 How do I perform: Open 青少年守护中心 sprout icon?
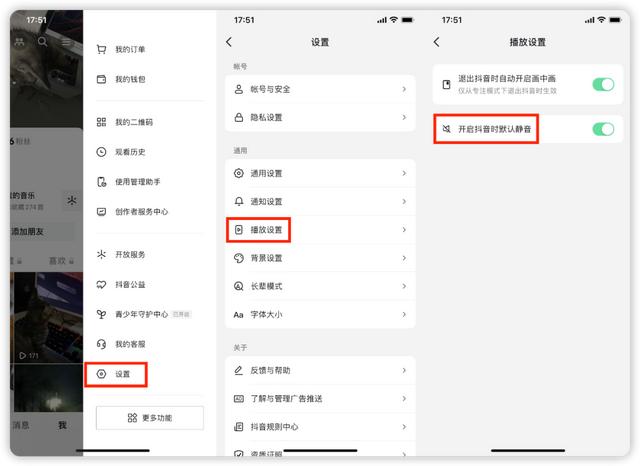tap(101, 314)
